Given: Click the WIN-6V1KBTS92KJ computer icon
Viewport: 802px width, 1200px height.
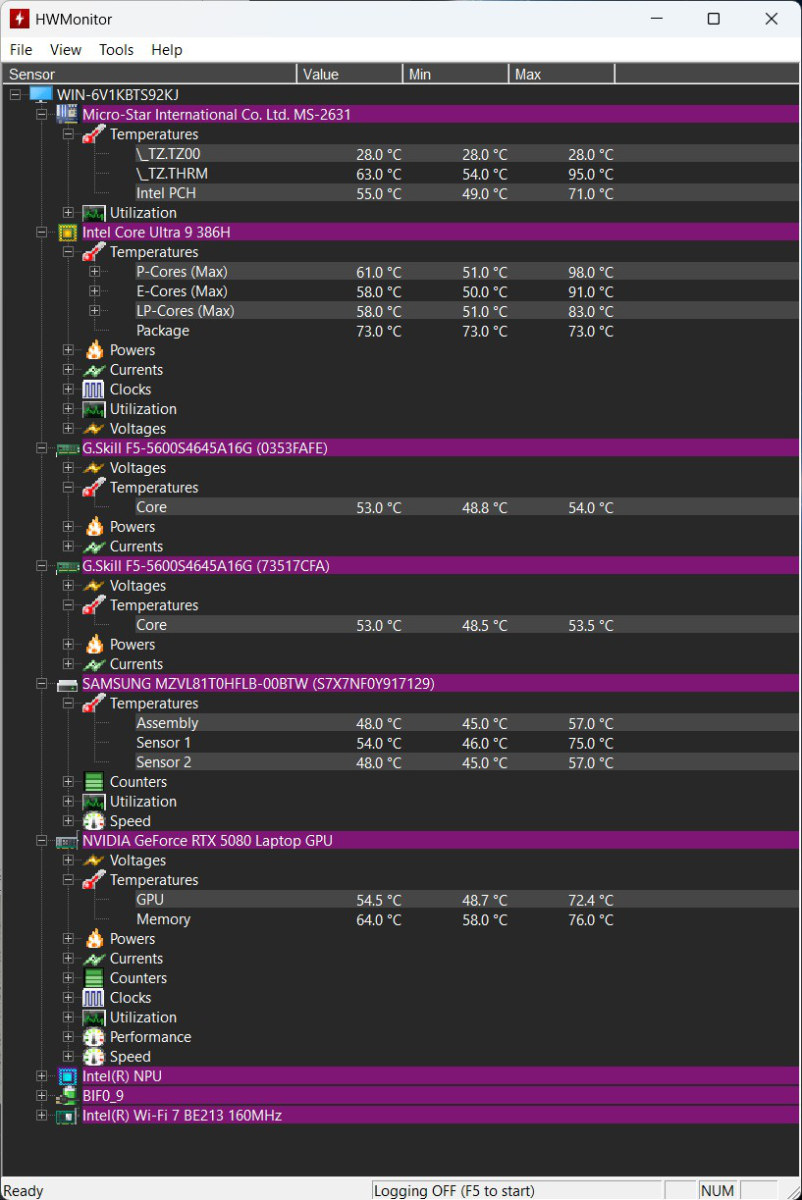Looking at the screenshot, I should (x=41, y=95).
